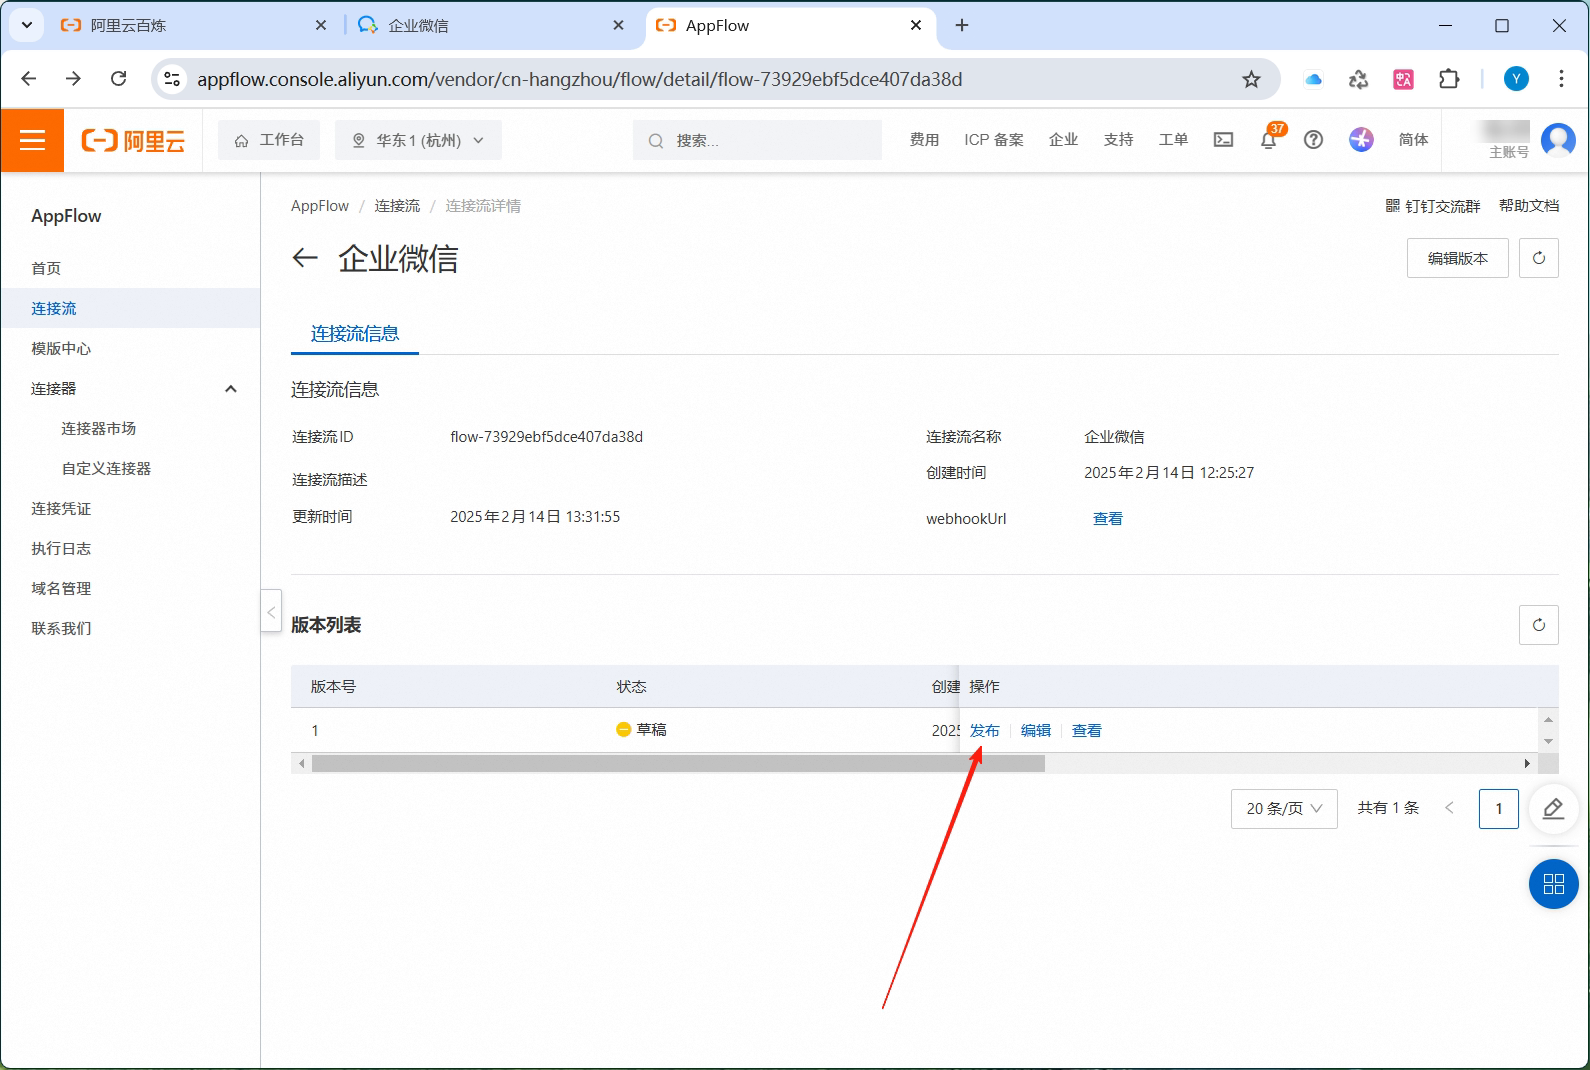Open the 20 条/页 page size dropdown
Image resolution: width=1590 pixels, height=1070 pixels.
(x=1284, y=808)
